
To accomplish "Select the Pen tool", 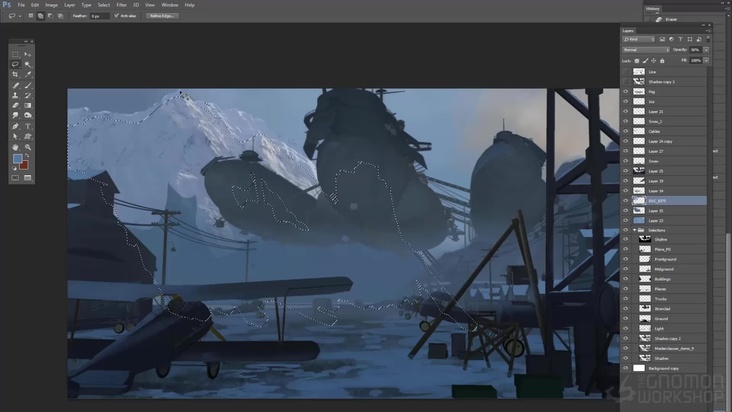I will pos(15,126).
